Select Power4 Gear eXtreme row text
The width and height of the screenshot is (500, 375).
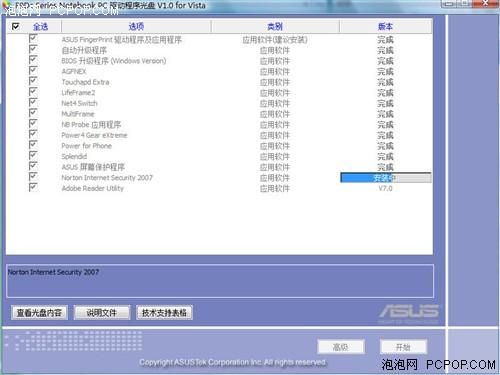click(x=94, y=135)
